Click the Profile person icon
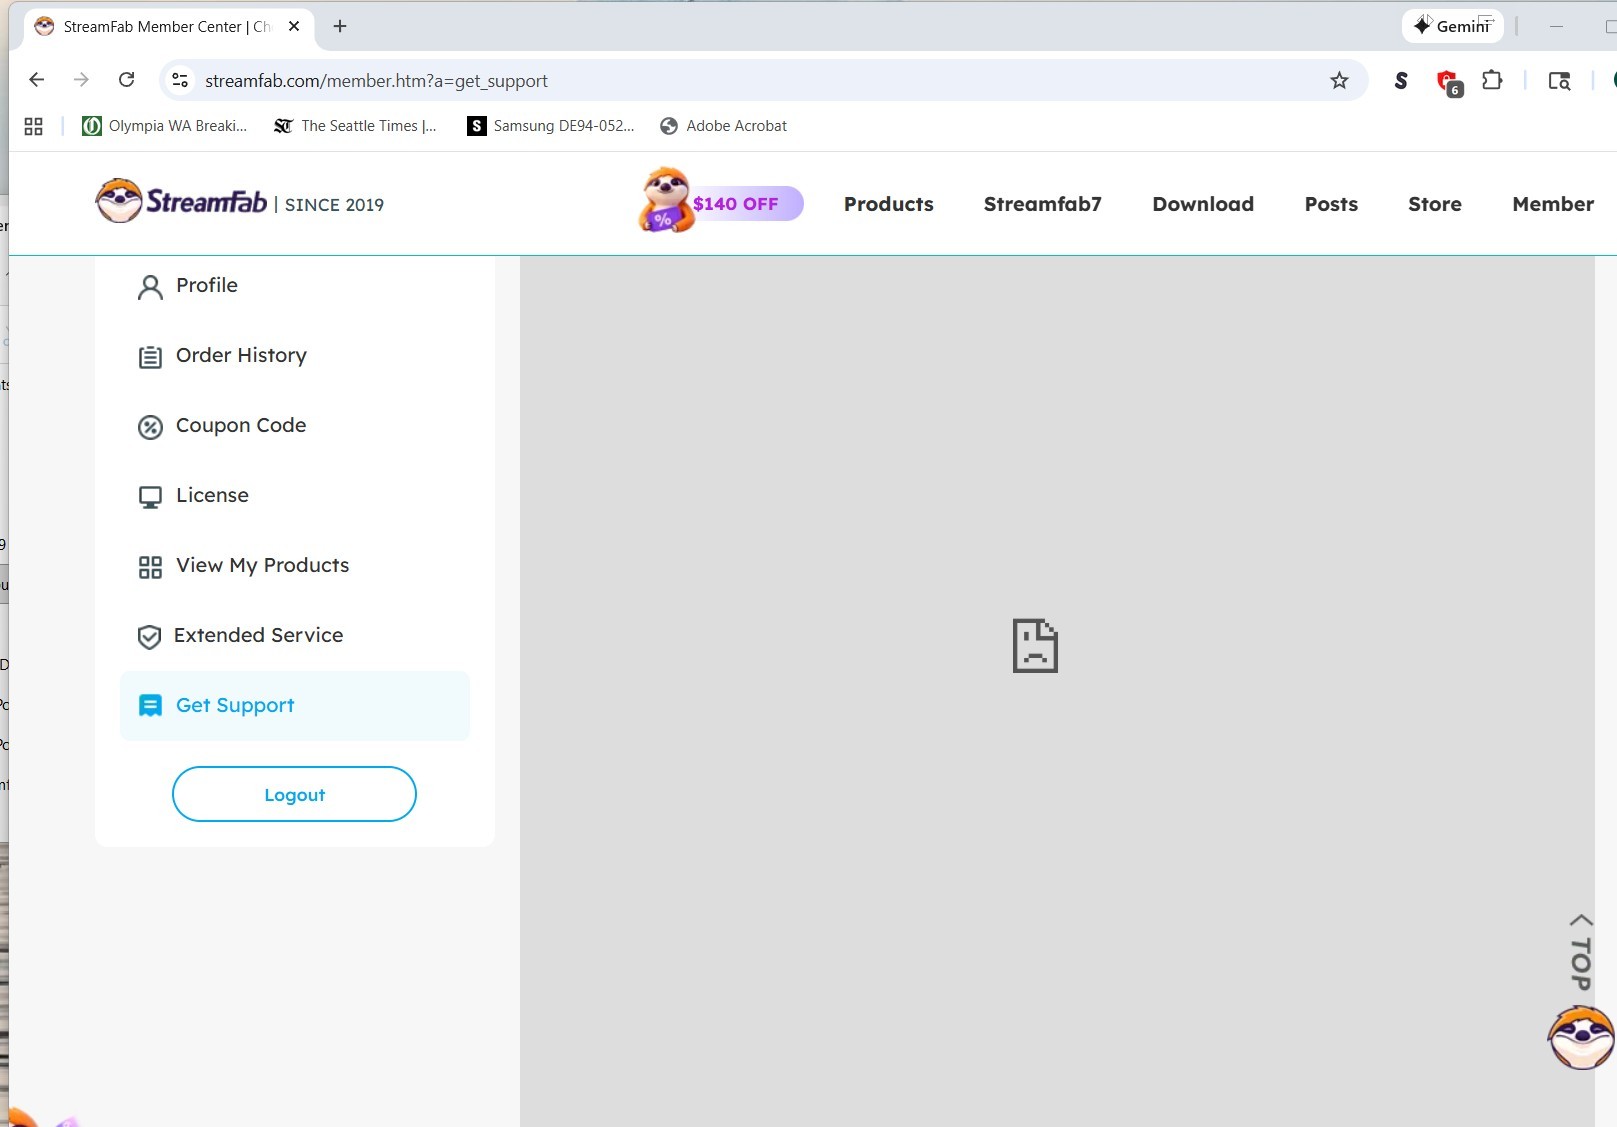 click(x=150, y=287)
